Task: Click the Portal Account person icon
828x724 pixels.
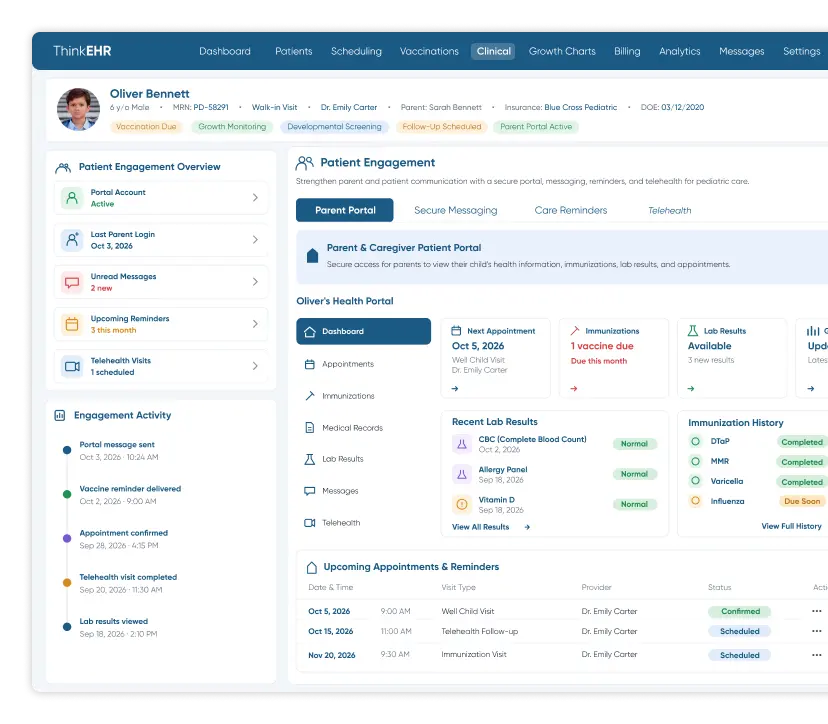Action: tap(72, 198)
